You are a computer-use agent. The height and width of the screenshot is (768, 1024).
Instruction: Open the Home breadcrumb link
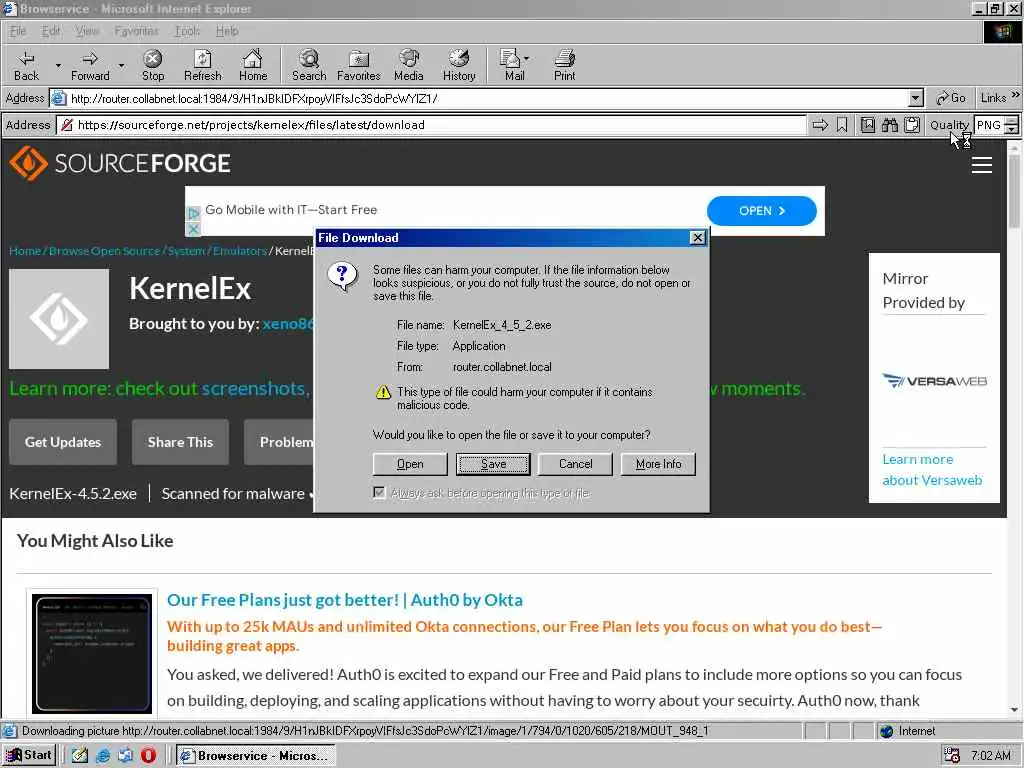point(25,251)
